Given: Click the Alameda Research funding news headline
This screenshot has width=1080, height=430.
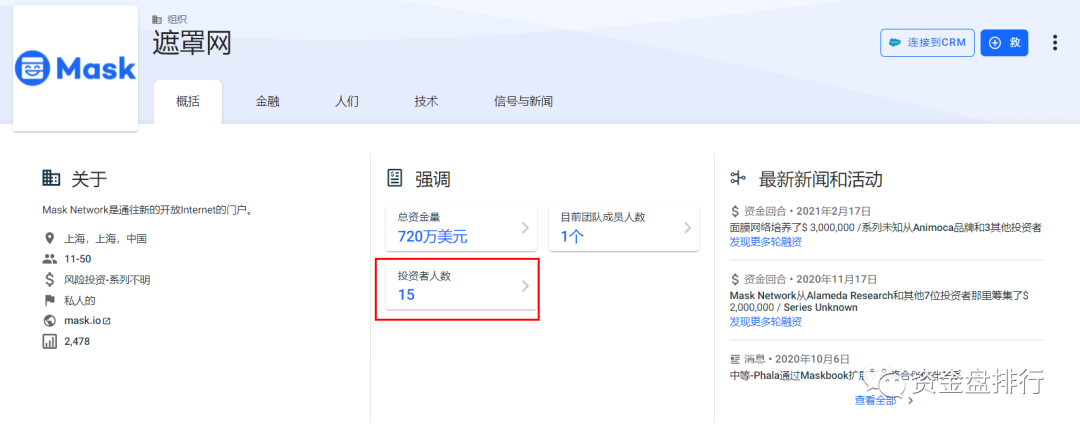Looking at the screenshot, I should [879, 301].
